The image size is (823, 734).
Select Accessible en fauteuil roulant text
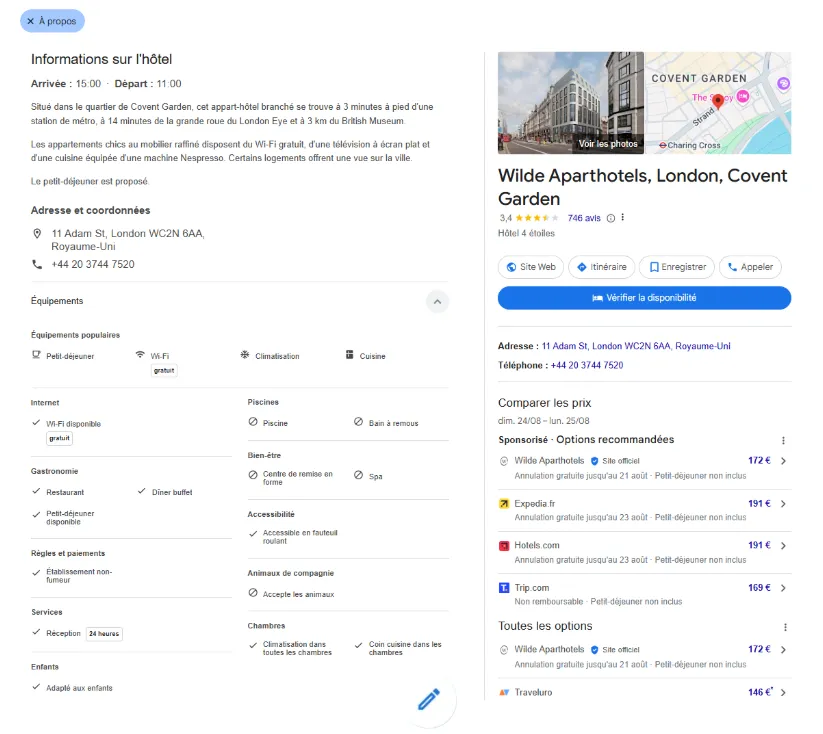click(x=300, y=537)
